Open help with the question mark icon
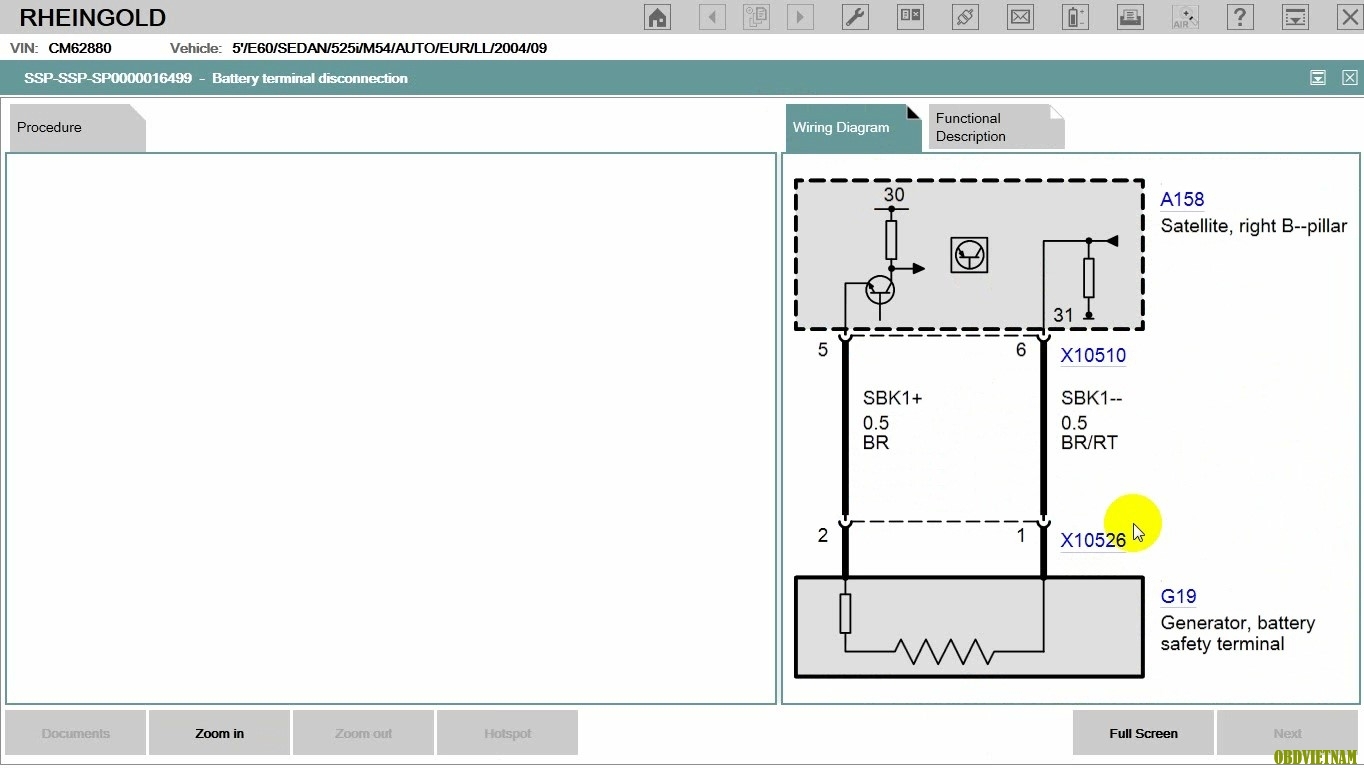This screenshot has height=768, width=1364. tap(1240, 17)
